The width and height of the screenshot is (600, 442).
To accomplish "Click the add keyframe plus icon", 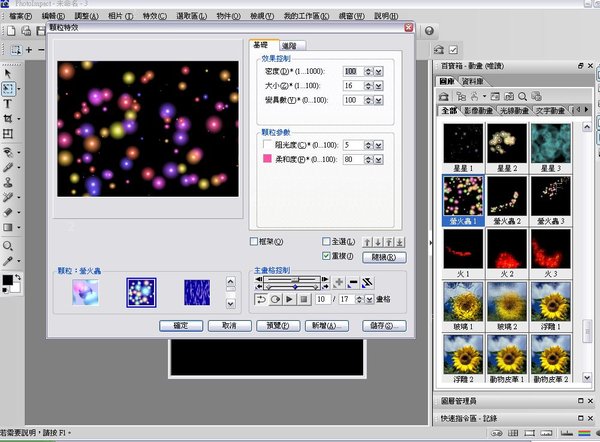I will point(338,283).
